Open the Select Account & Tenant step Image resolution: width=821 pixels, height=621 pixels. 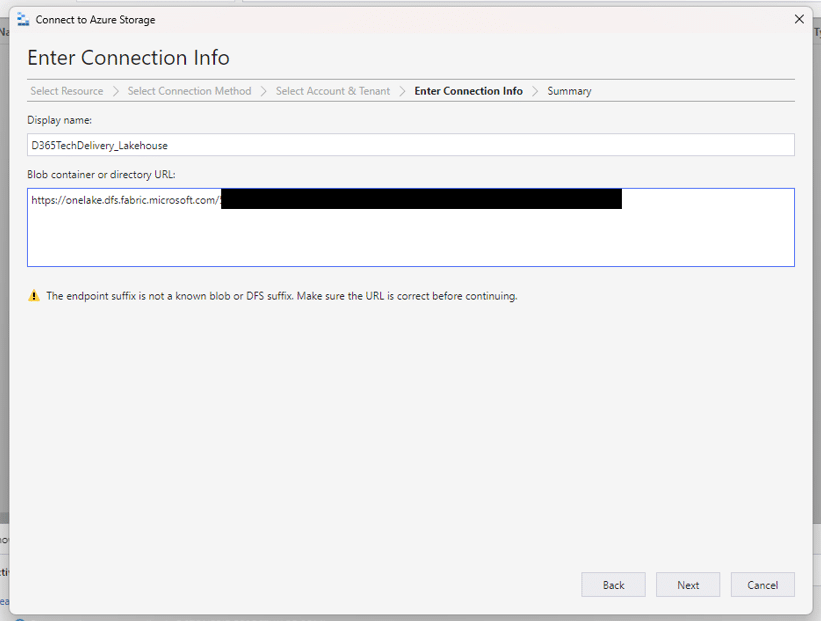[x=333, y=91]
